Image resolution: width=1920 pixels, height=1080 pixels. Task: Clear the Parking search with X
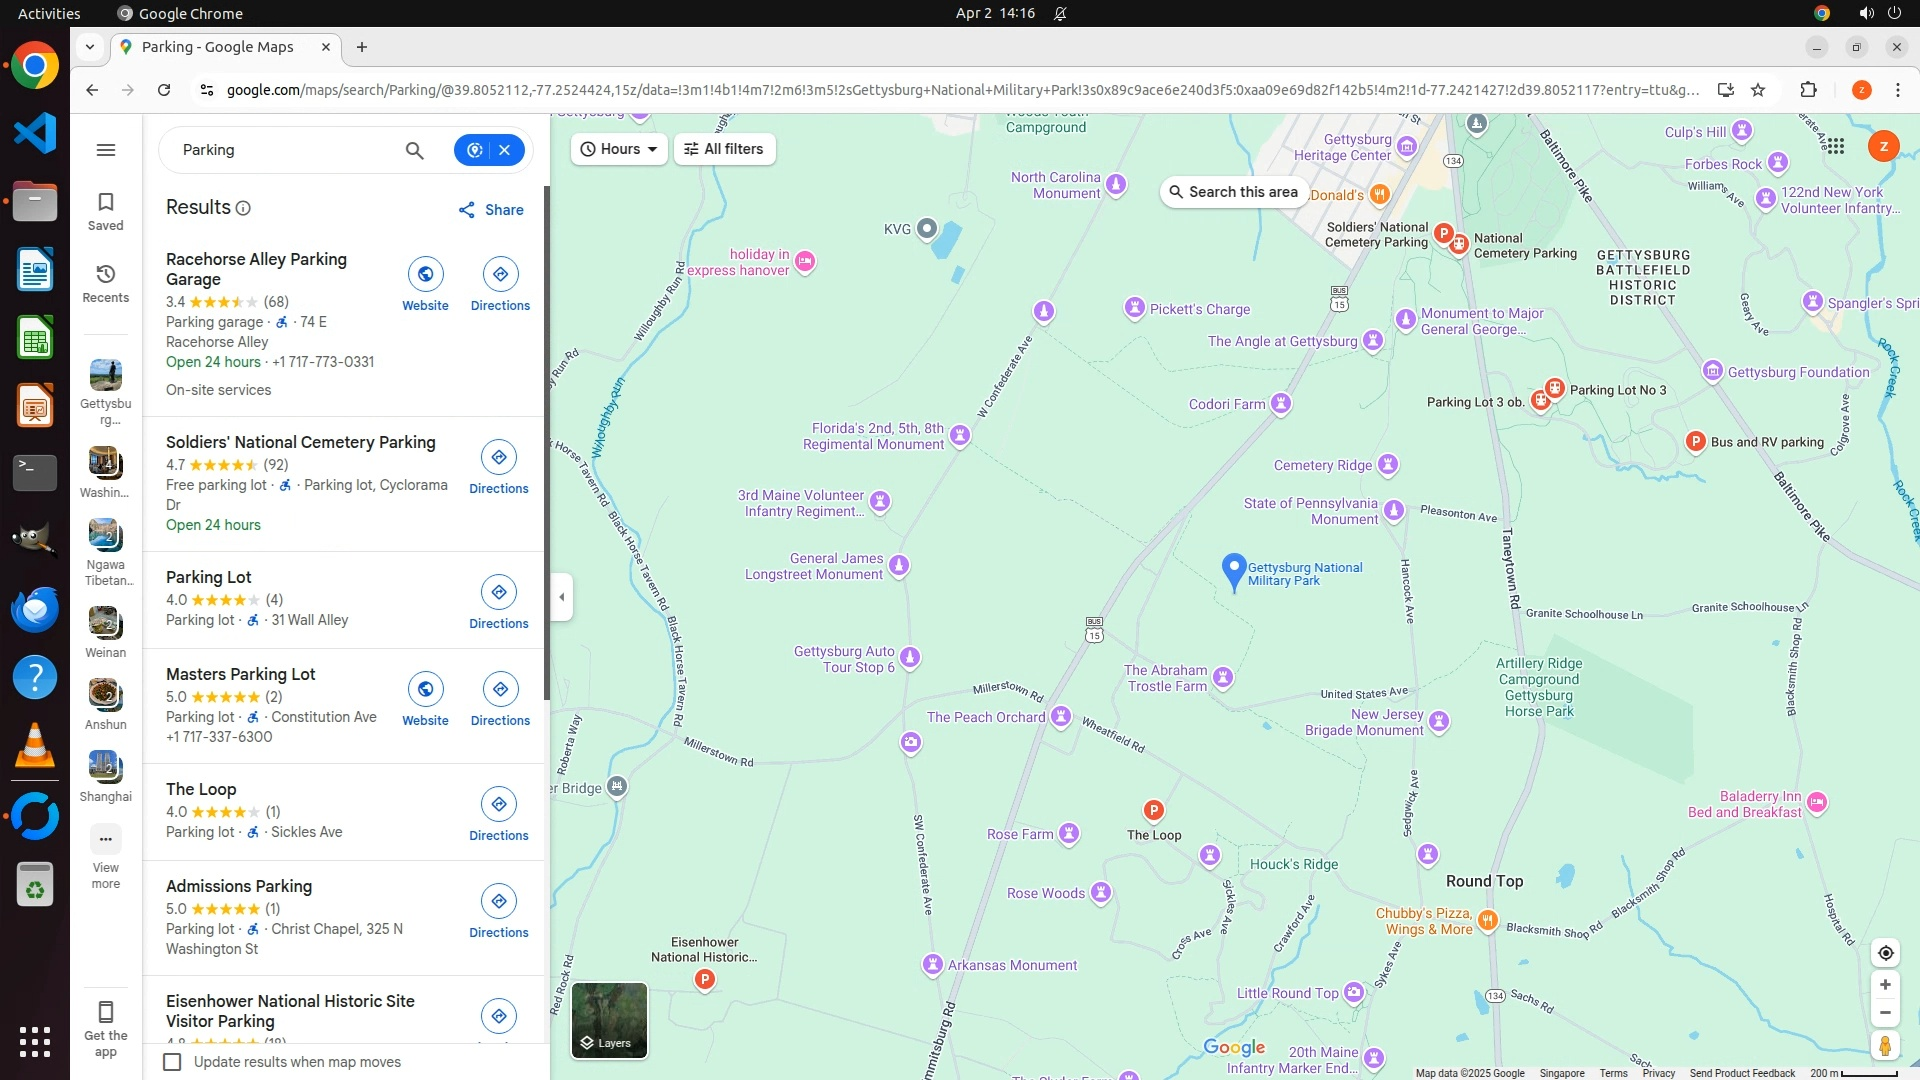coord(505,150)
